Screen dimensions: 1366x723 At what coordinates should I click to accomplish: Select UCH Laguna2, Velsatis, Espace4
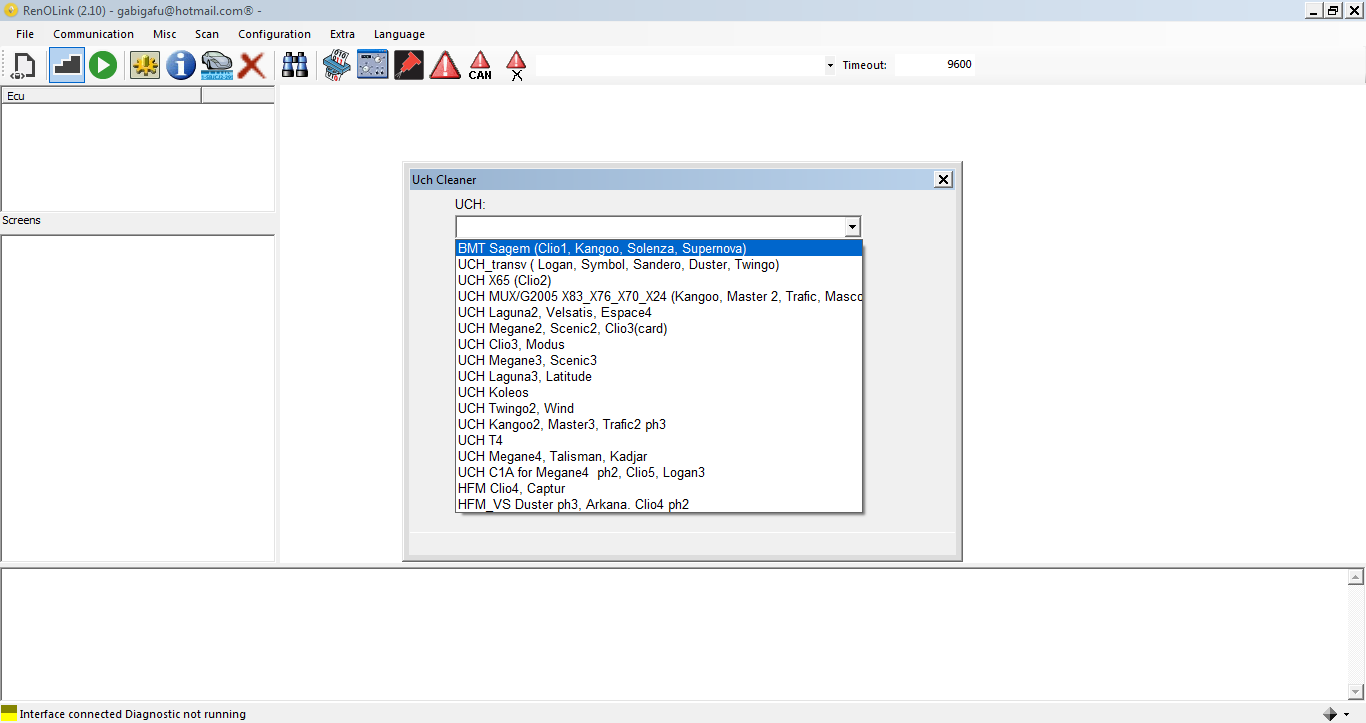tap(659, 312)
